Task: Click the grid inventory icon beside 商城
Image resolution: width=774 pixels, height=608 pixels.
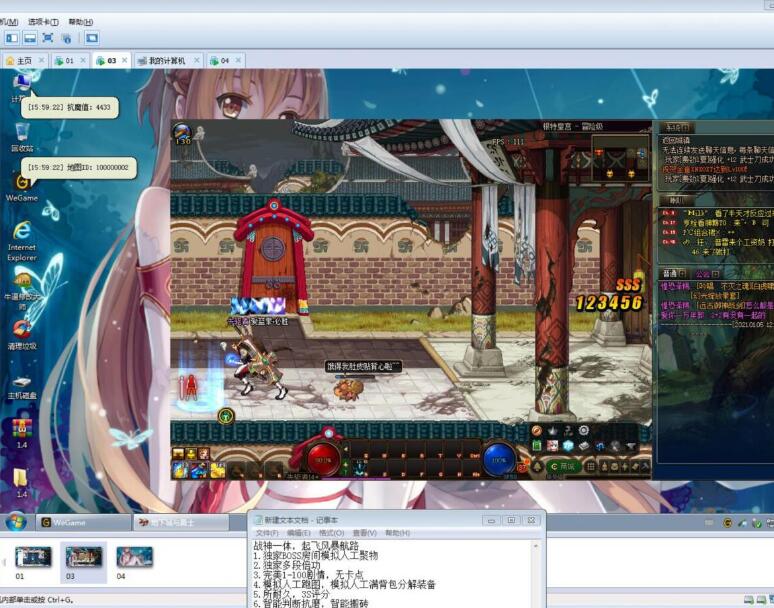Action: 590,466
